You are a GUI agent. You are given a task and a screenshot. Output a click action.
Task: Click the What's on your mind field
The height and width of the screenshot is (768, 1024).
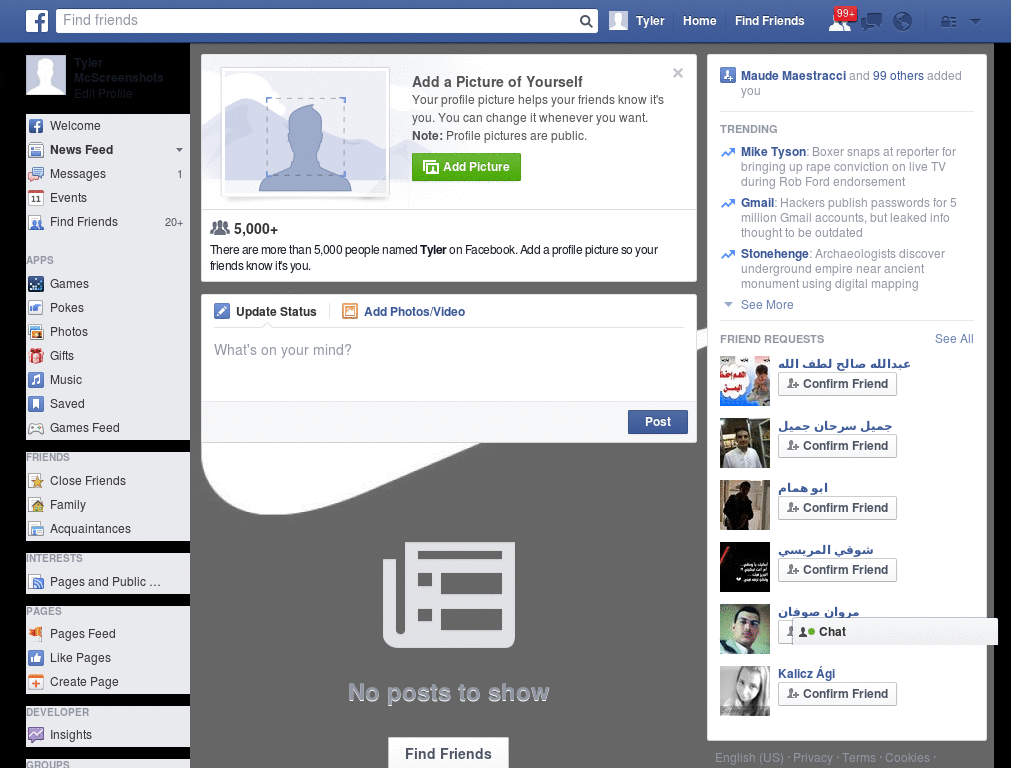coord(449,362)
